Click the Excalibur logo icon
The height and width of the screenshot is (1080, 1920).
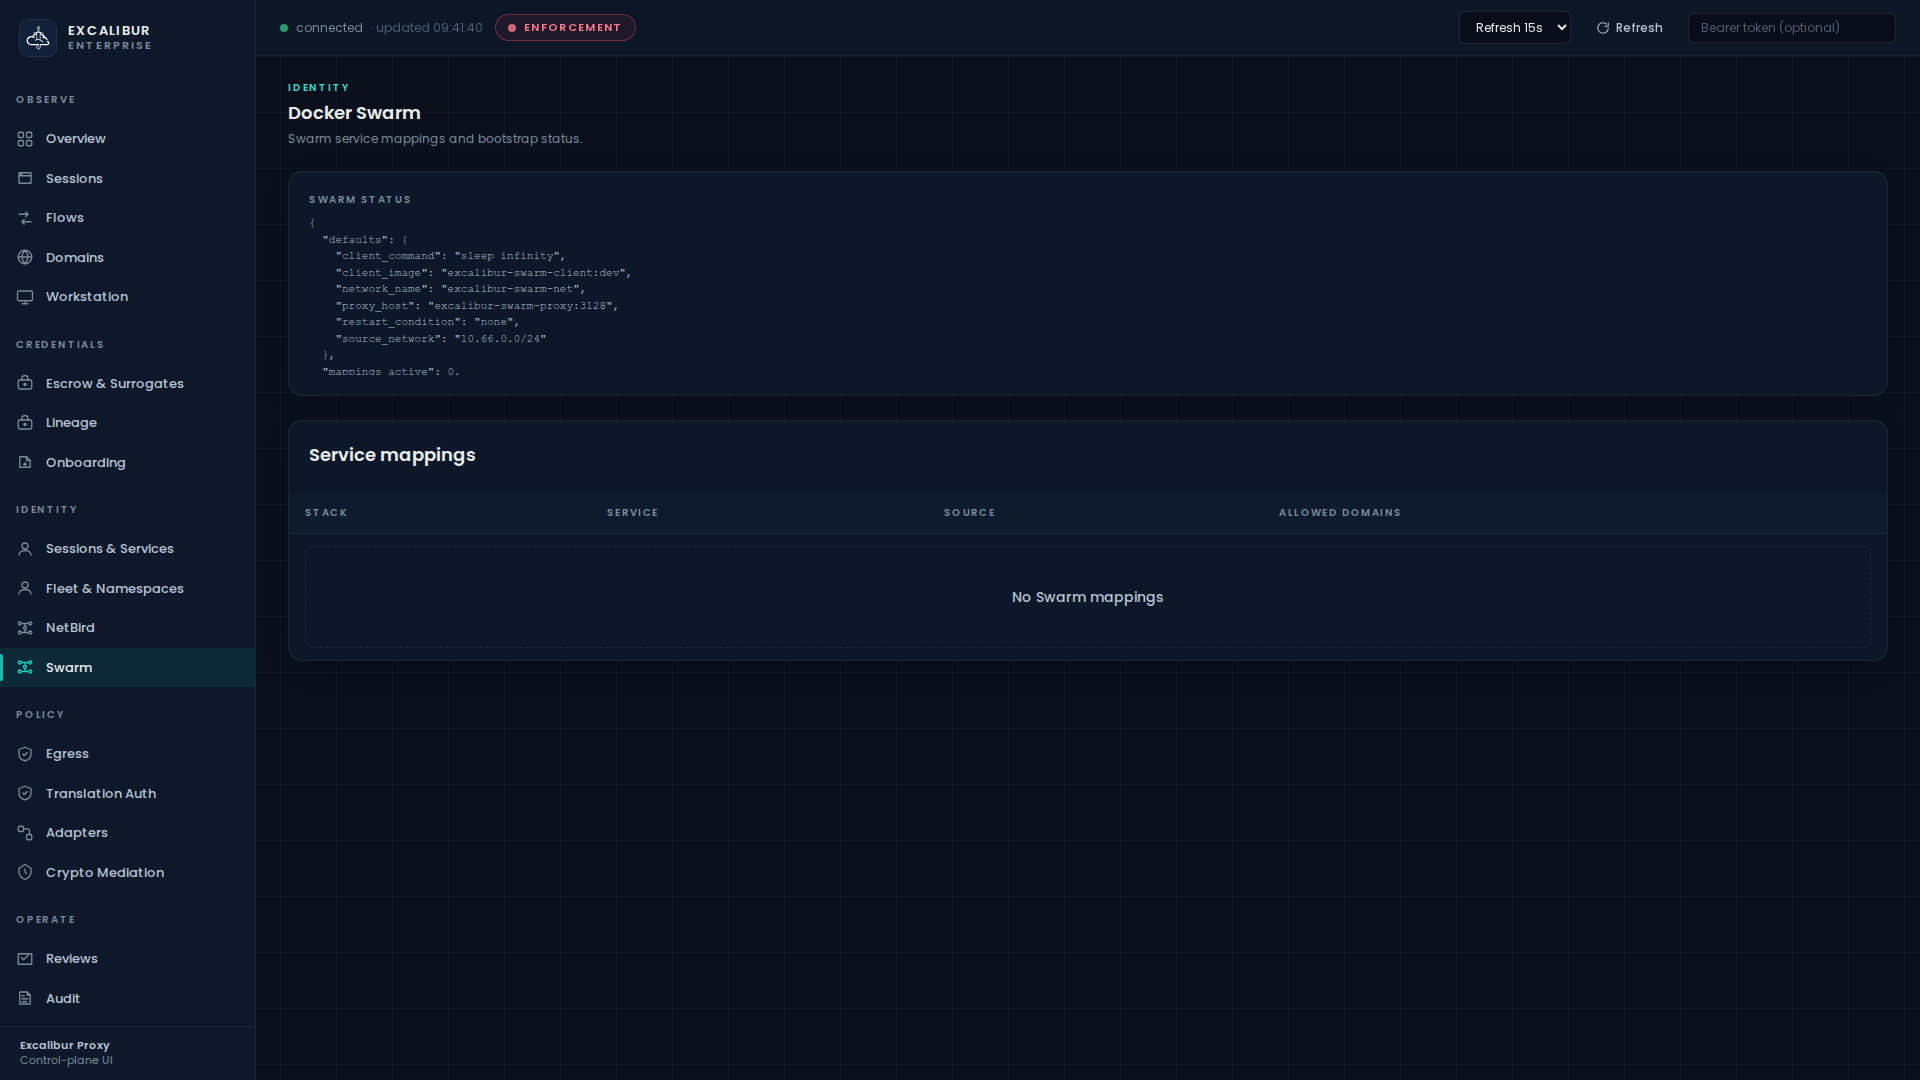38,38
